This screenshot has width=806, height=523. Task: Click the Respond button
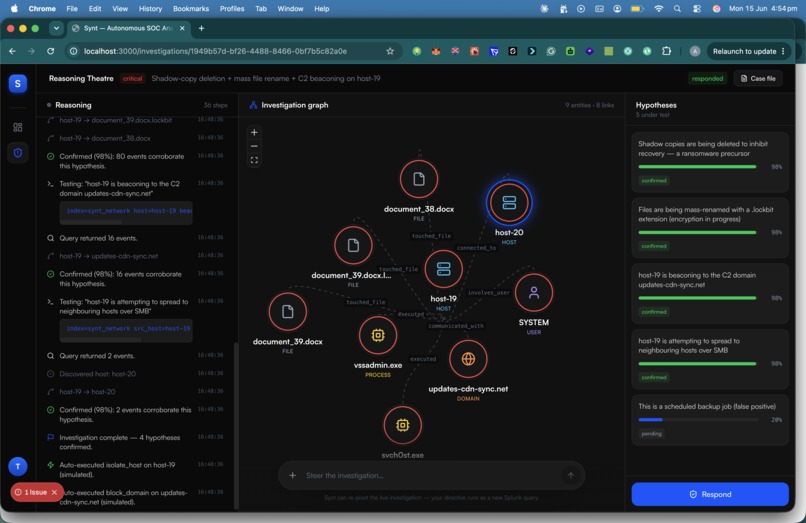coord(710,494)
